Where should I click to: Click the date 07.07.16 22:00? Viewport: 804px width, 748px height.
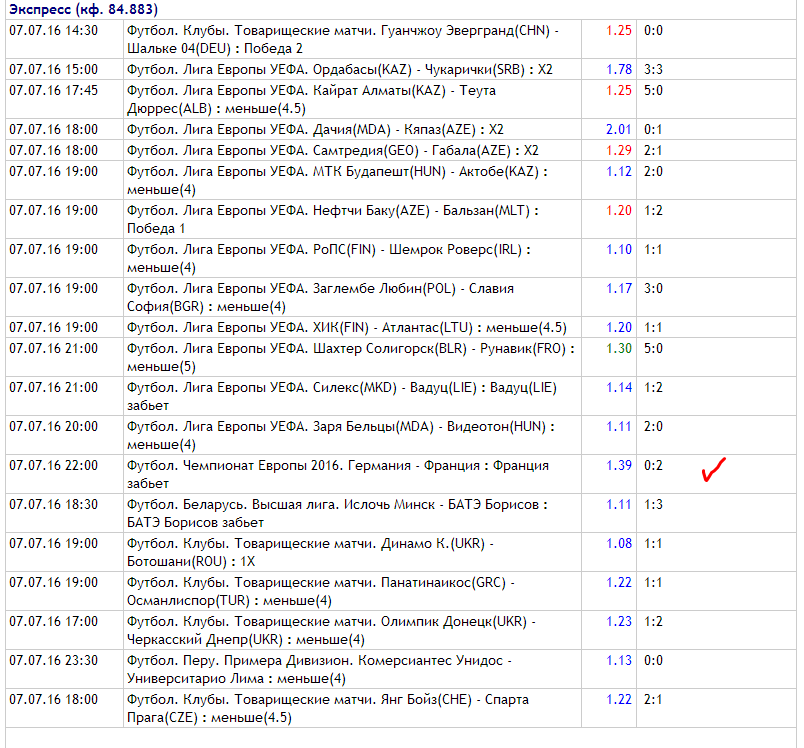[53, 465]
